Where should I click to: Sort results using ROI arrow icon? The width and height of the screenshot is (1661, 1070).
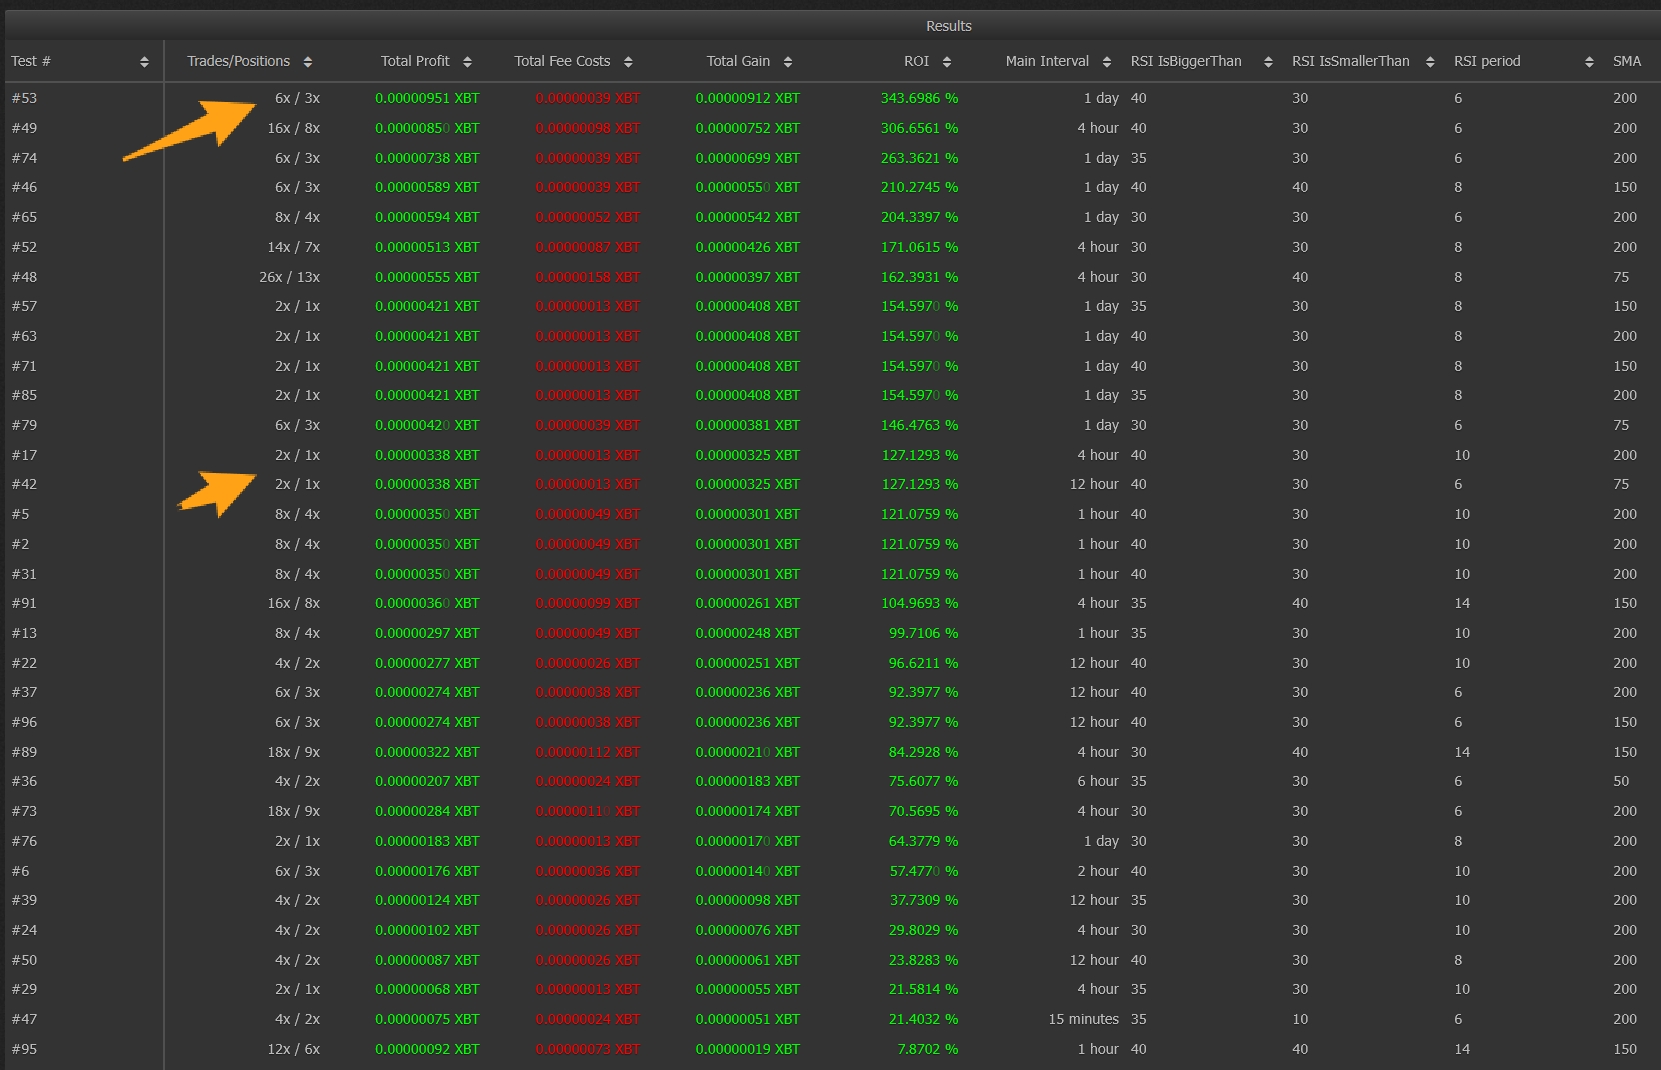click(x=947, y=62)
